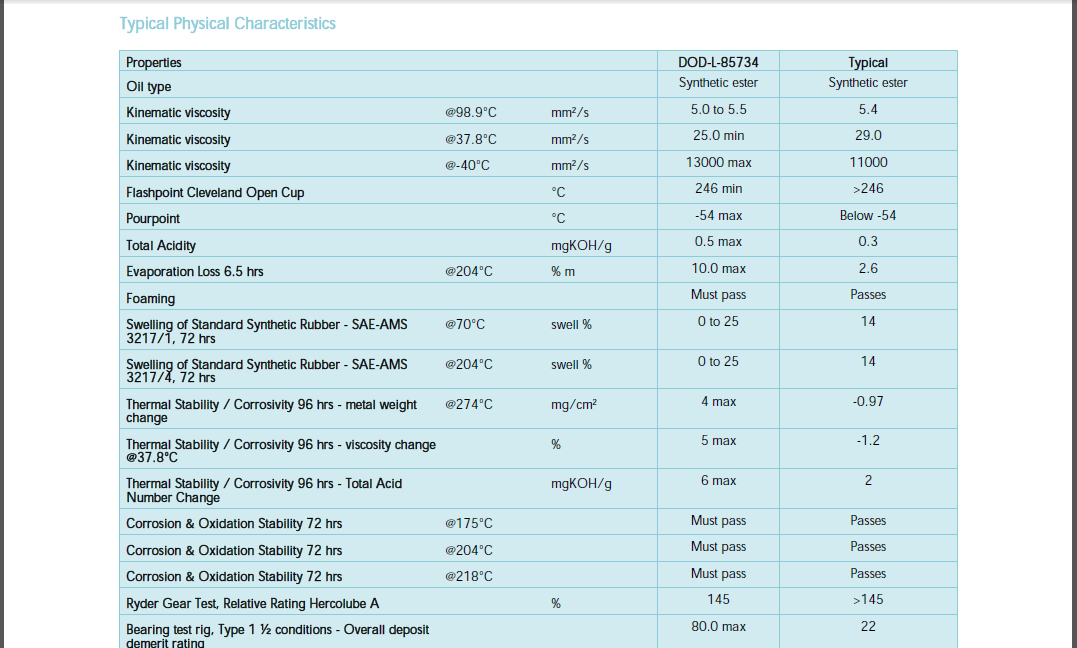
Task: Click the '@37.8°C' temperature cell
Action: click(x=471, y=139)
